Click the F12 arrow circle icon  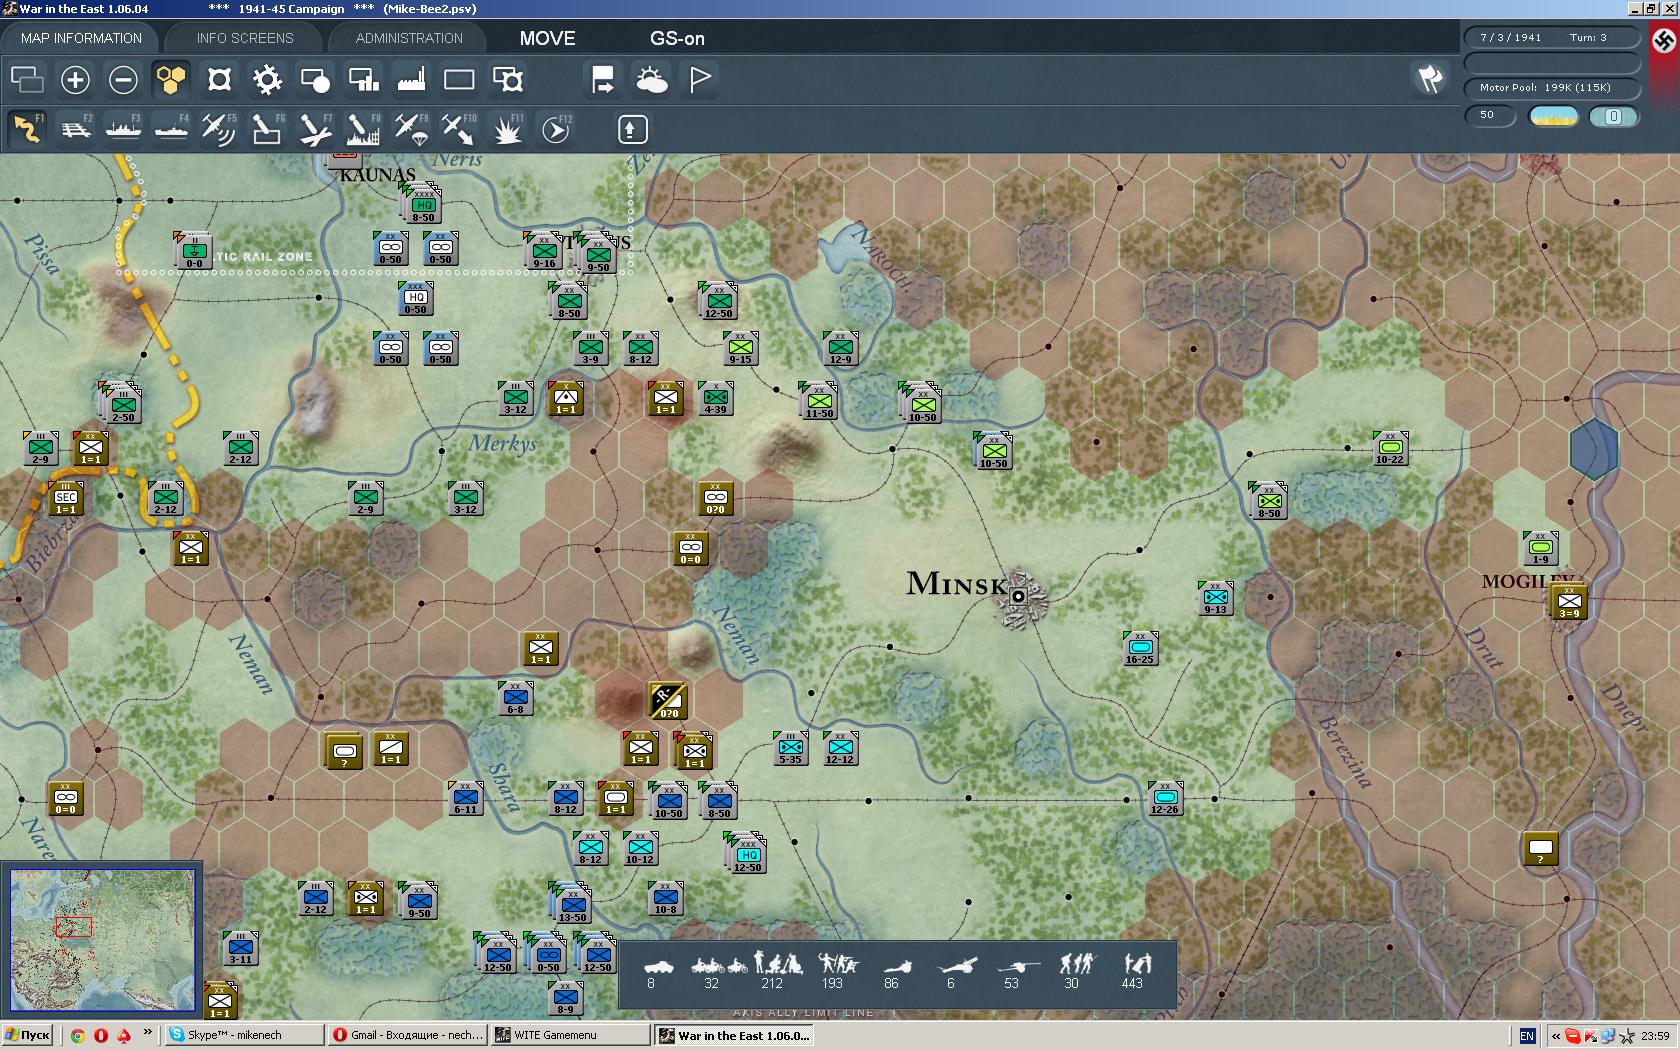[x=555, y=129]
